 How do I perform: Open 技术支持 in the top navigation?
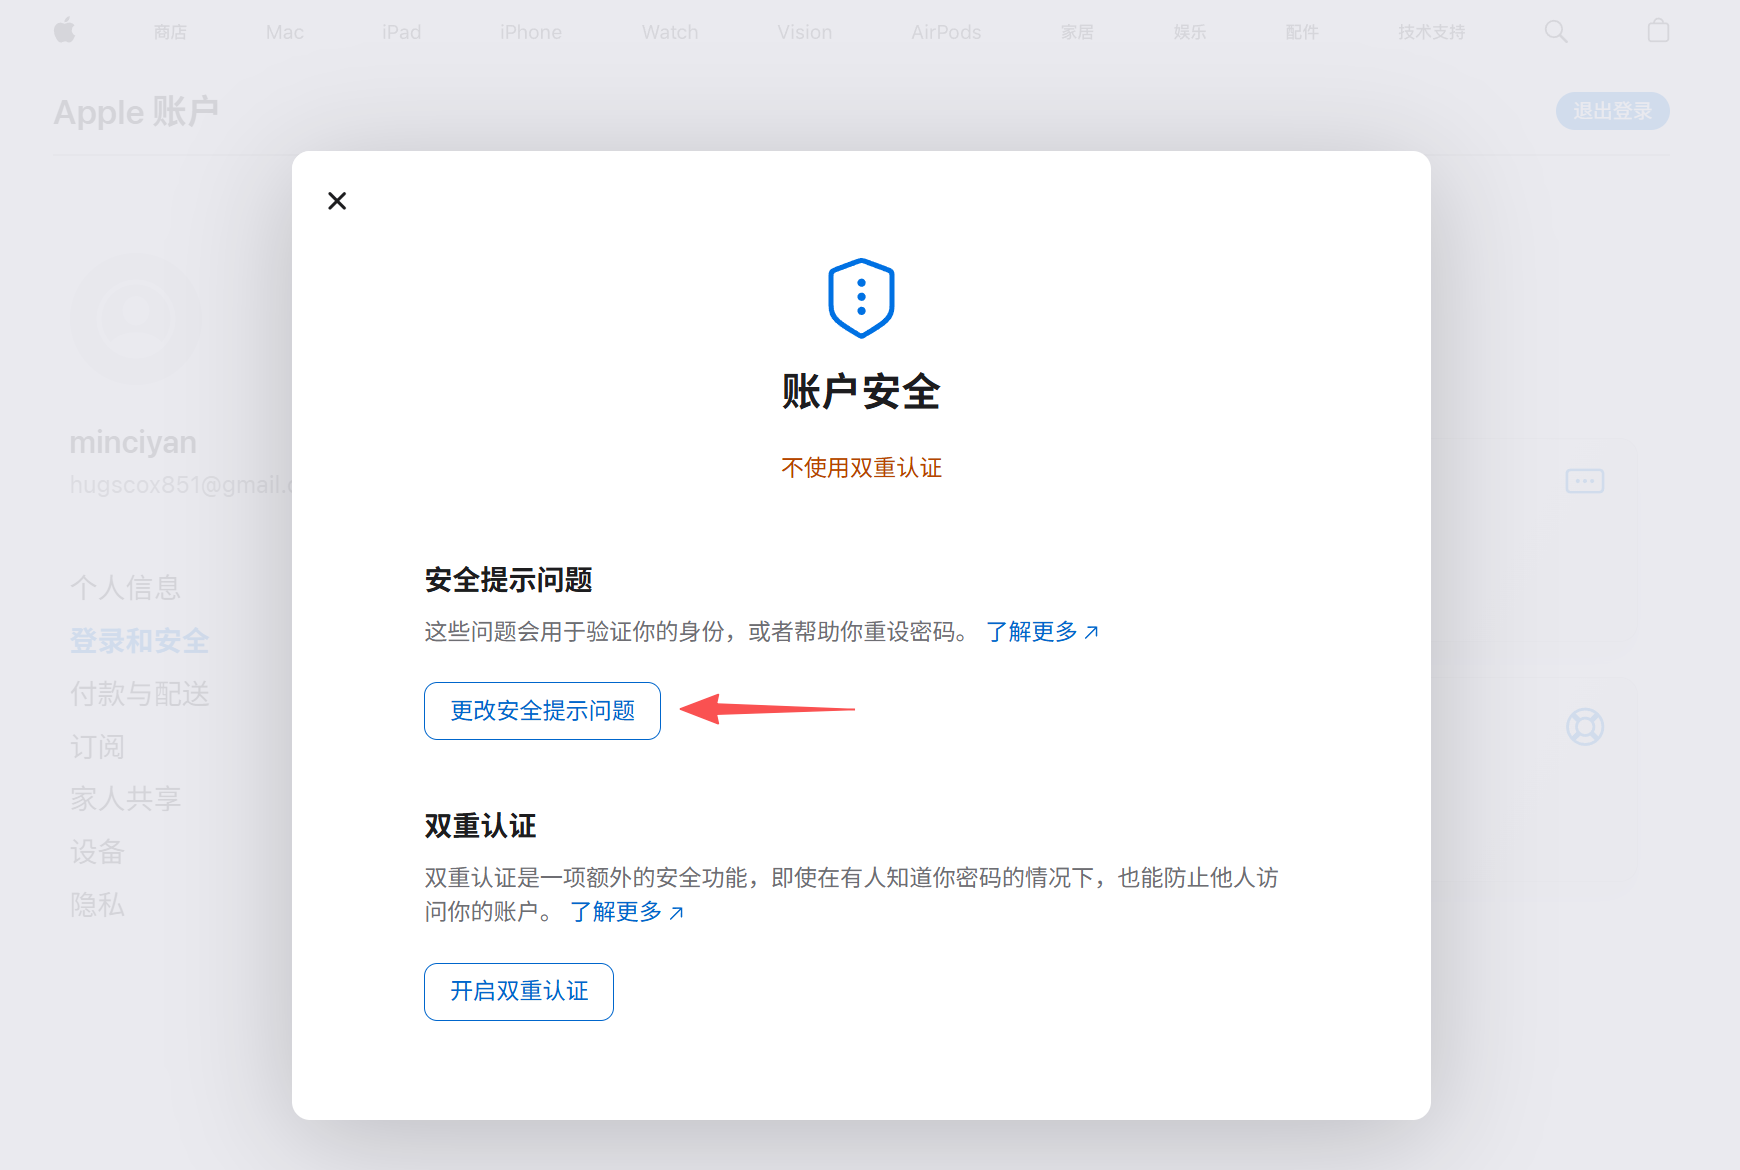pyautogui.click(x=1431, y=32)
